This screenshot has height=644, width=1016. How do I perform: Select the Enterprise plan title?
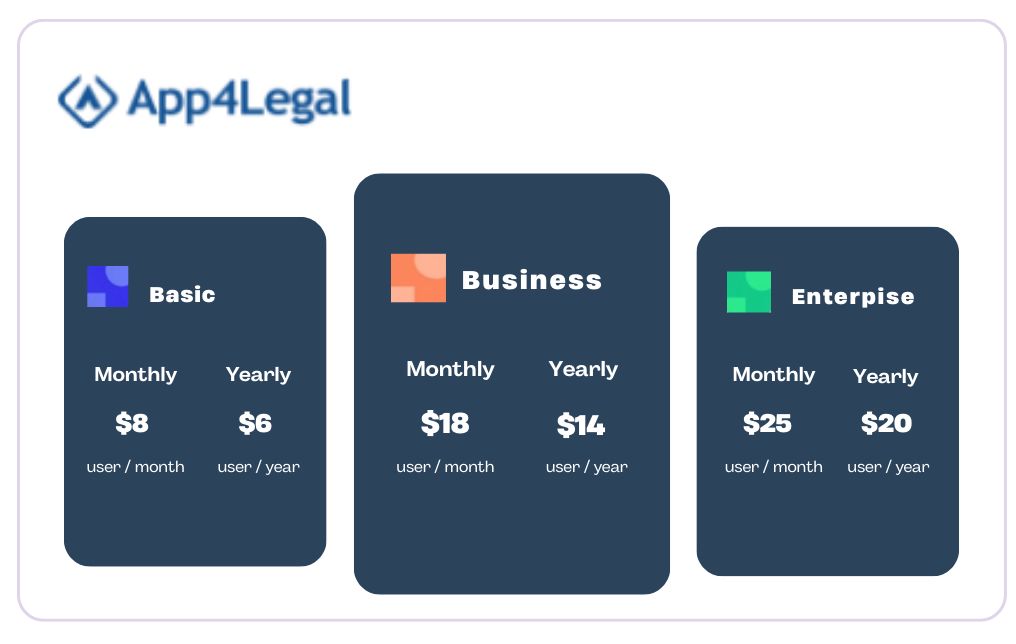tap(853, 297)
